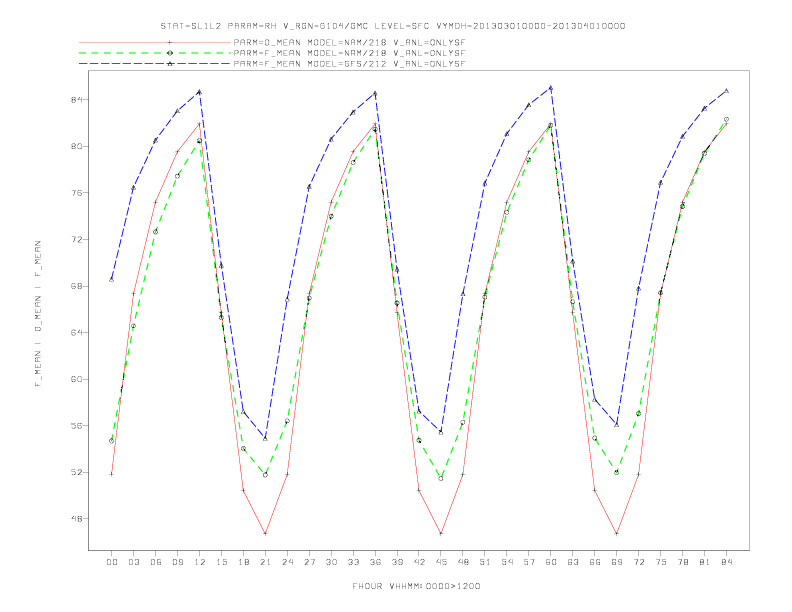
Task: Click y-axis tick value 56
Action: coord(76,426)
